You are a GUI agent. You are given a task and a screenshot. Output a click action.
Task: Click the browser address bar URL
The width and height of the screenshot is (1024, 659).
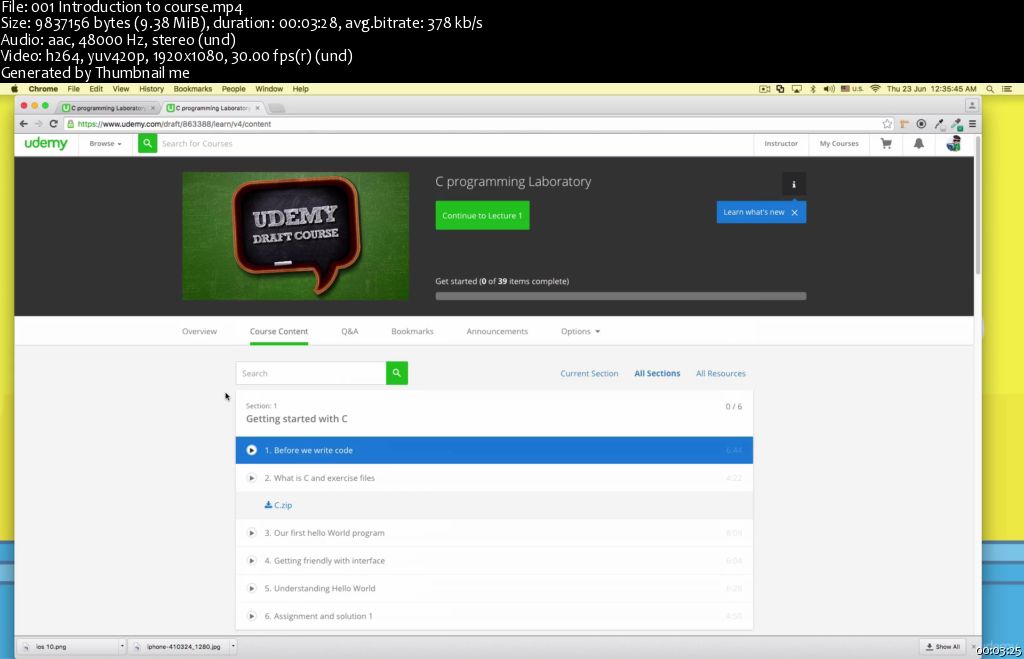tap(174, 124)
